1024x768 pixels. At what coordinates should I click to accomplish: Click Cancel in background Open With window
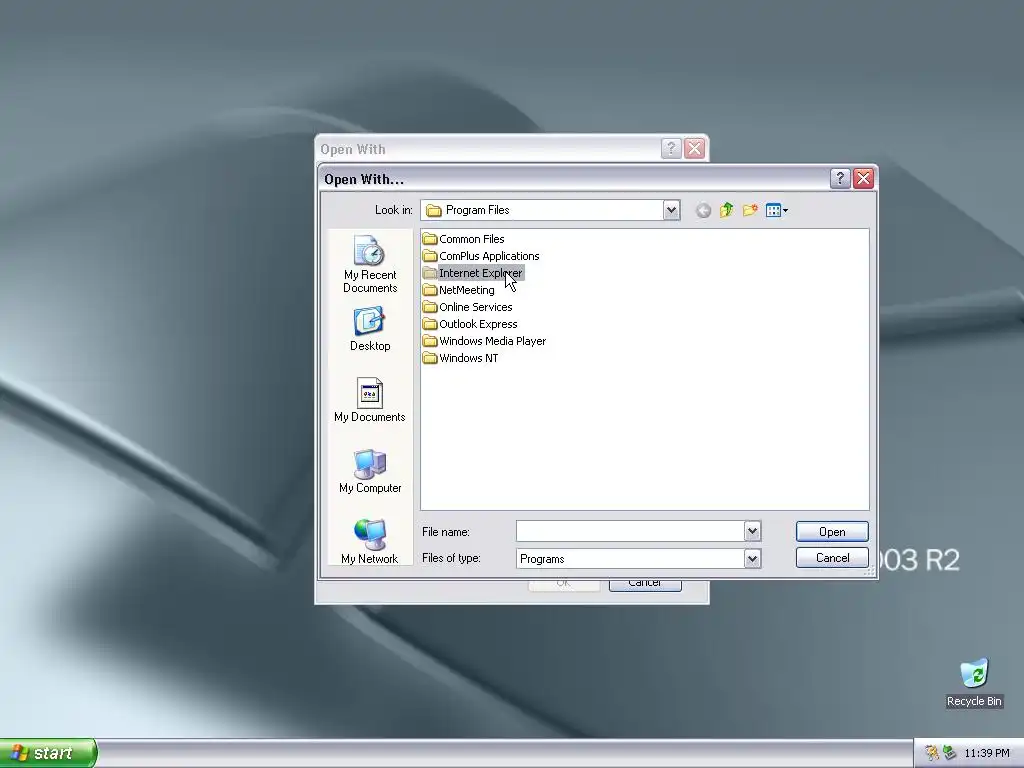(645, 585)
